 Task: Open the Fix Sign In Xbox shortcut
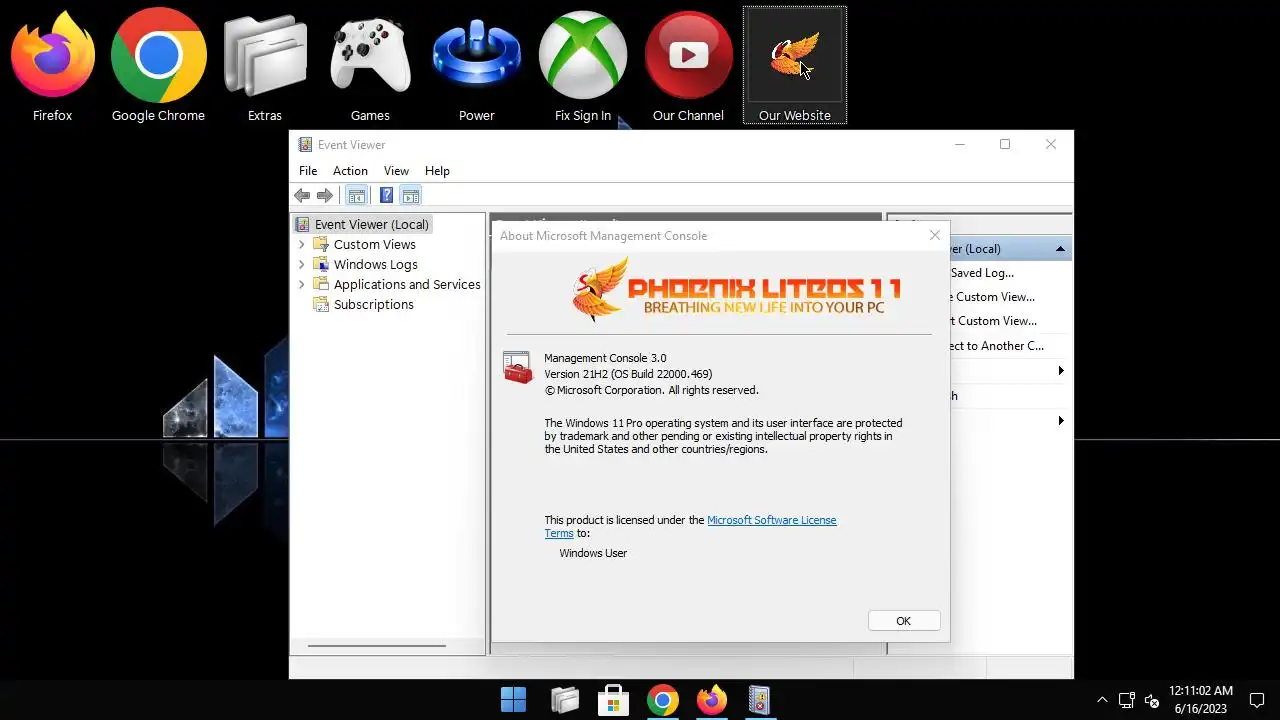583,65
